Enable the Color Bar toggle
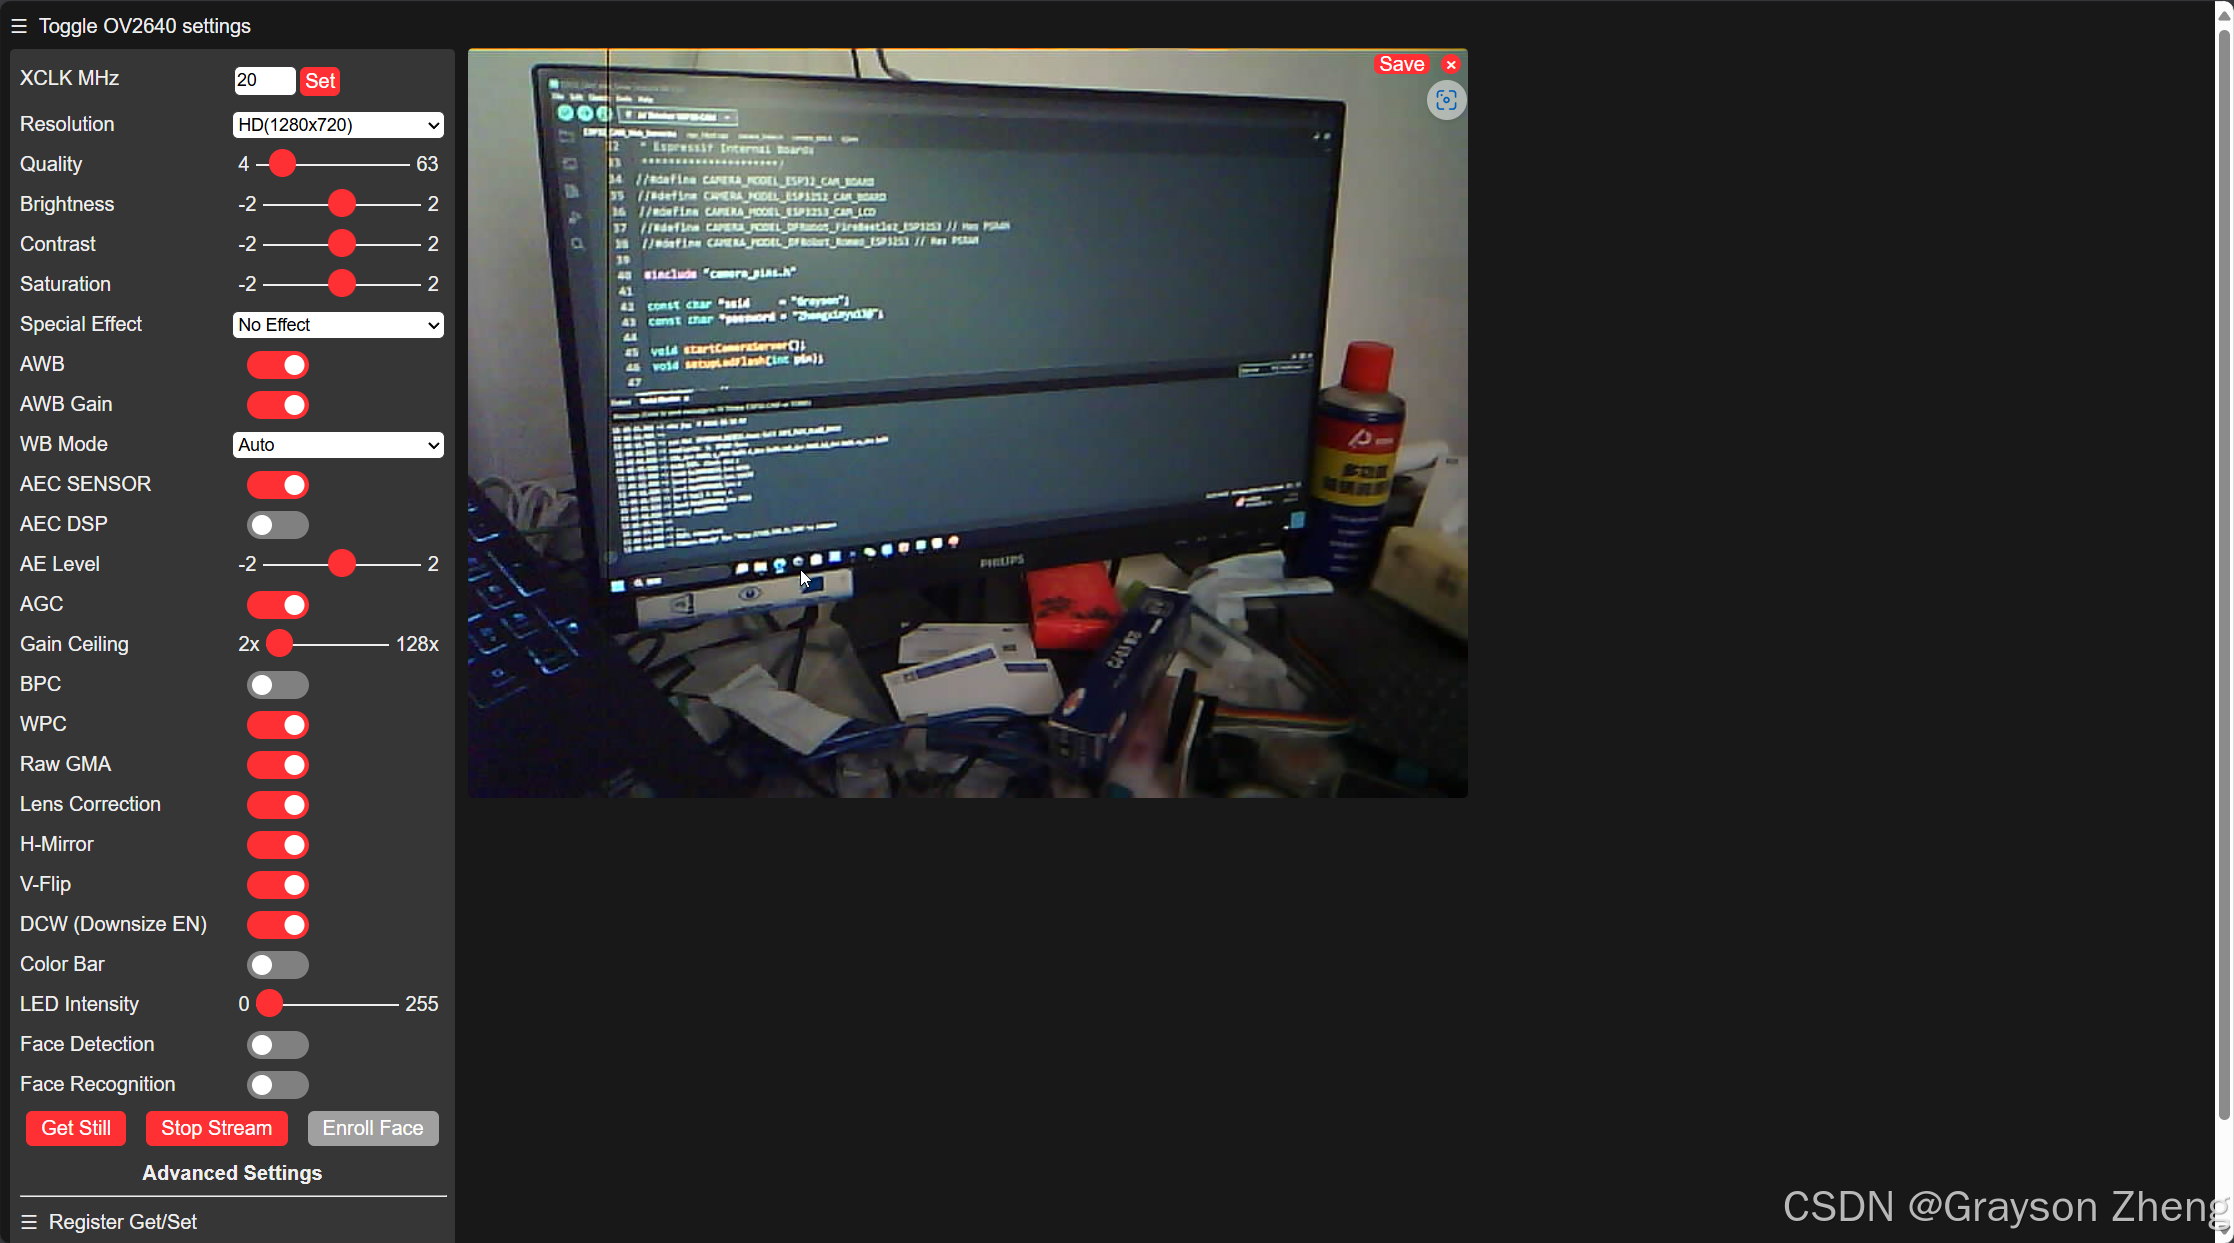The image size is (2234, 1243). pos(278,965)
